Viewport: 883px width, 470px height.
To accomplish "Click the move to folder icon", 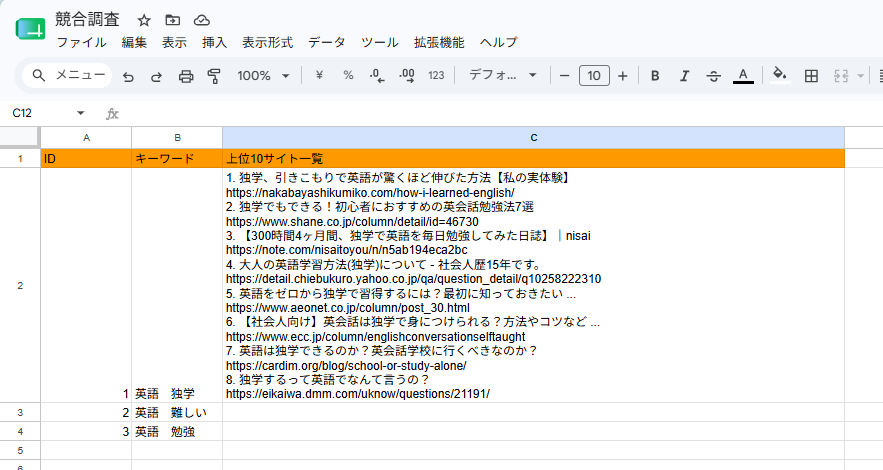I will [x=172, y=20].
